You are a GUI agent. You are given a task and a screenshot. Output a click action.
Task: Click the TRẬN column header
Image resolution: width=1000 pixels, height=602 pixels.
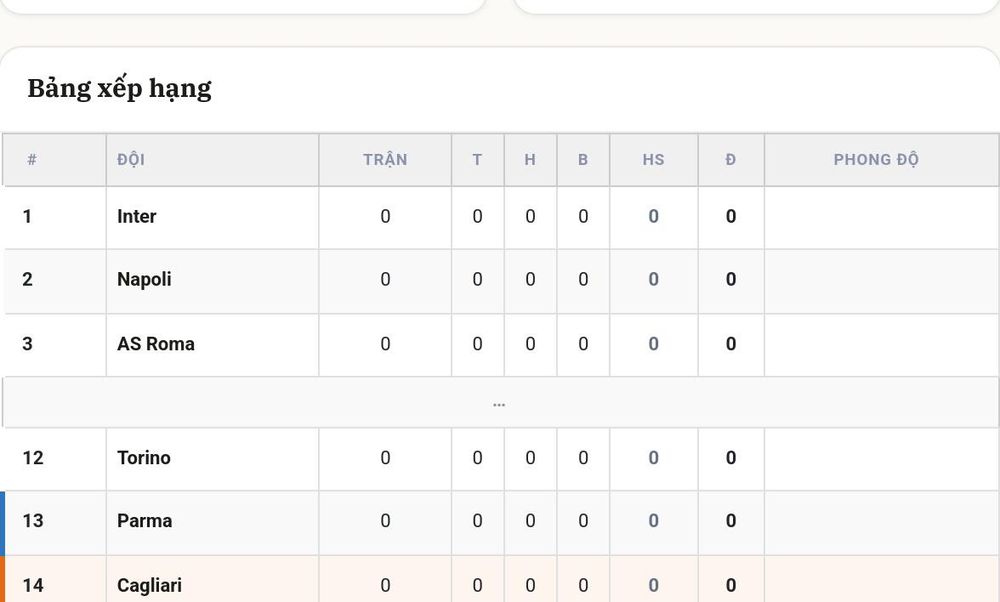[385, 159]
